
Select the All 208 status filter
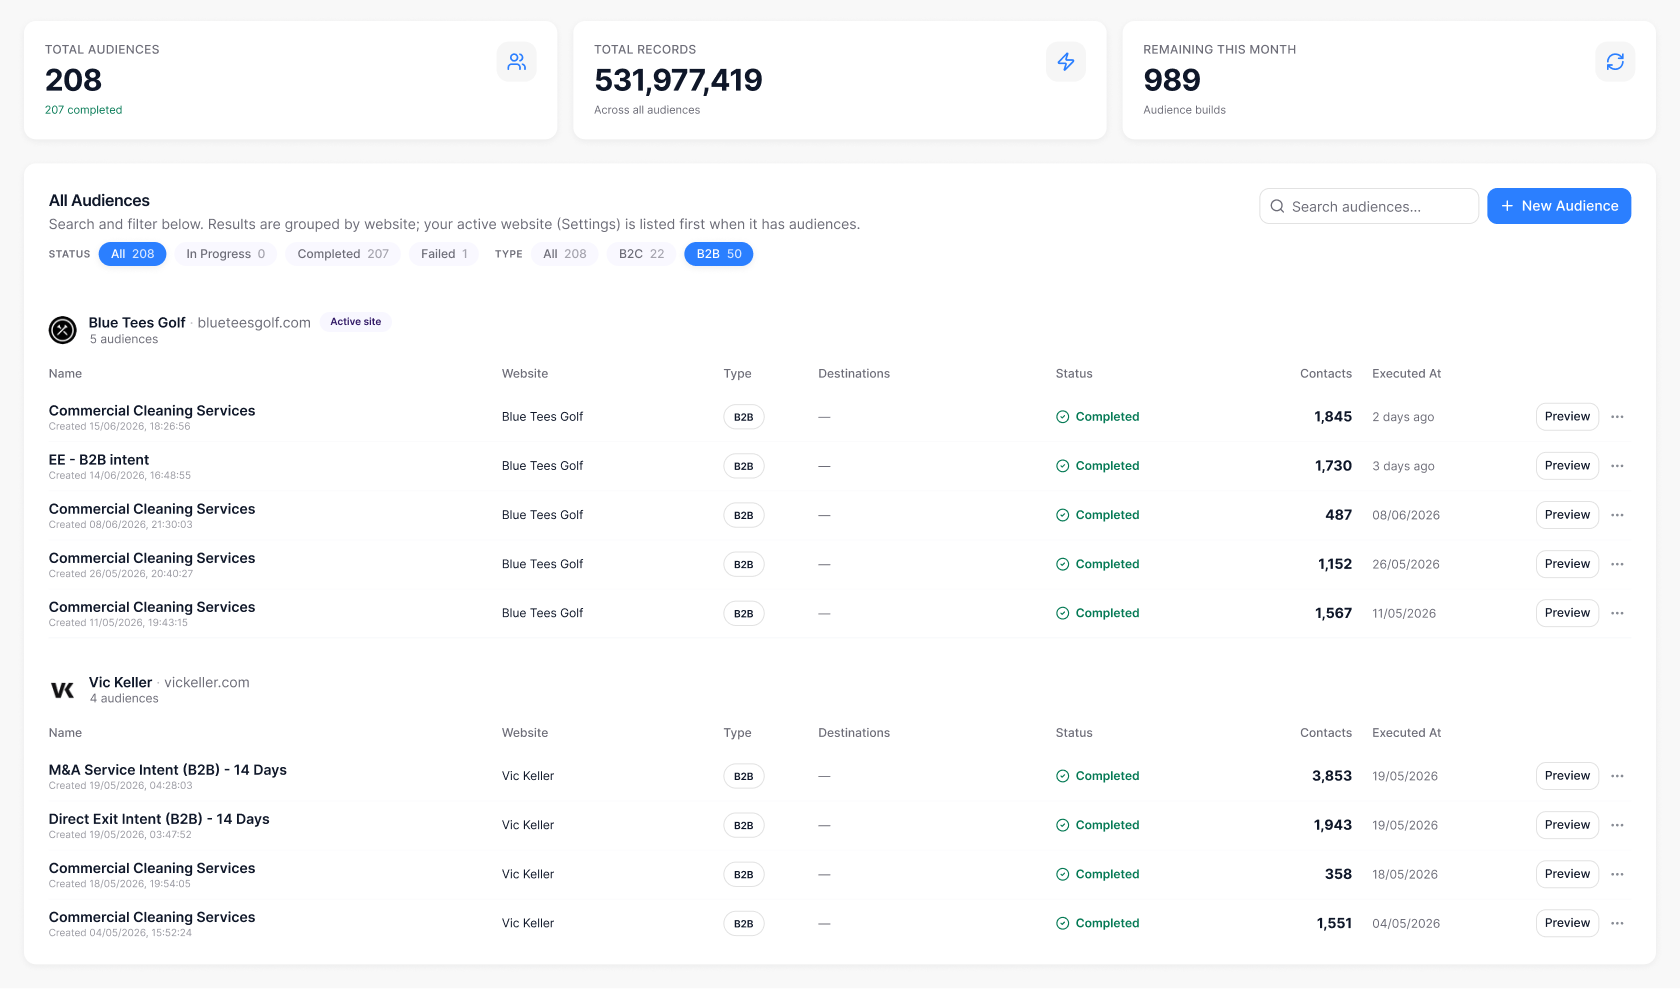point(133,254)
